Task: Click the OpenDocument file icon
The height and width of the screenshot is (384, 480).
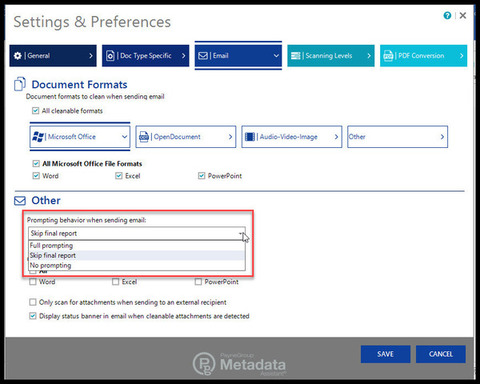Action: [144, 137]
